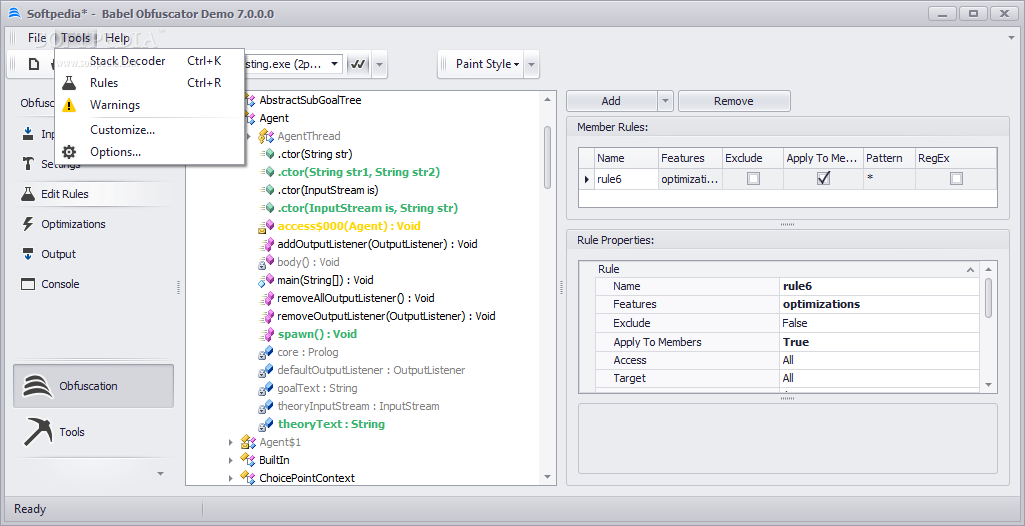The height and width of the screenshot is (526, 1025).
Task: Select the Pattern cell containing asterisk
Action: pyautogui.click(x=888, y=179)
